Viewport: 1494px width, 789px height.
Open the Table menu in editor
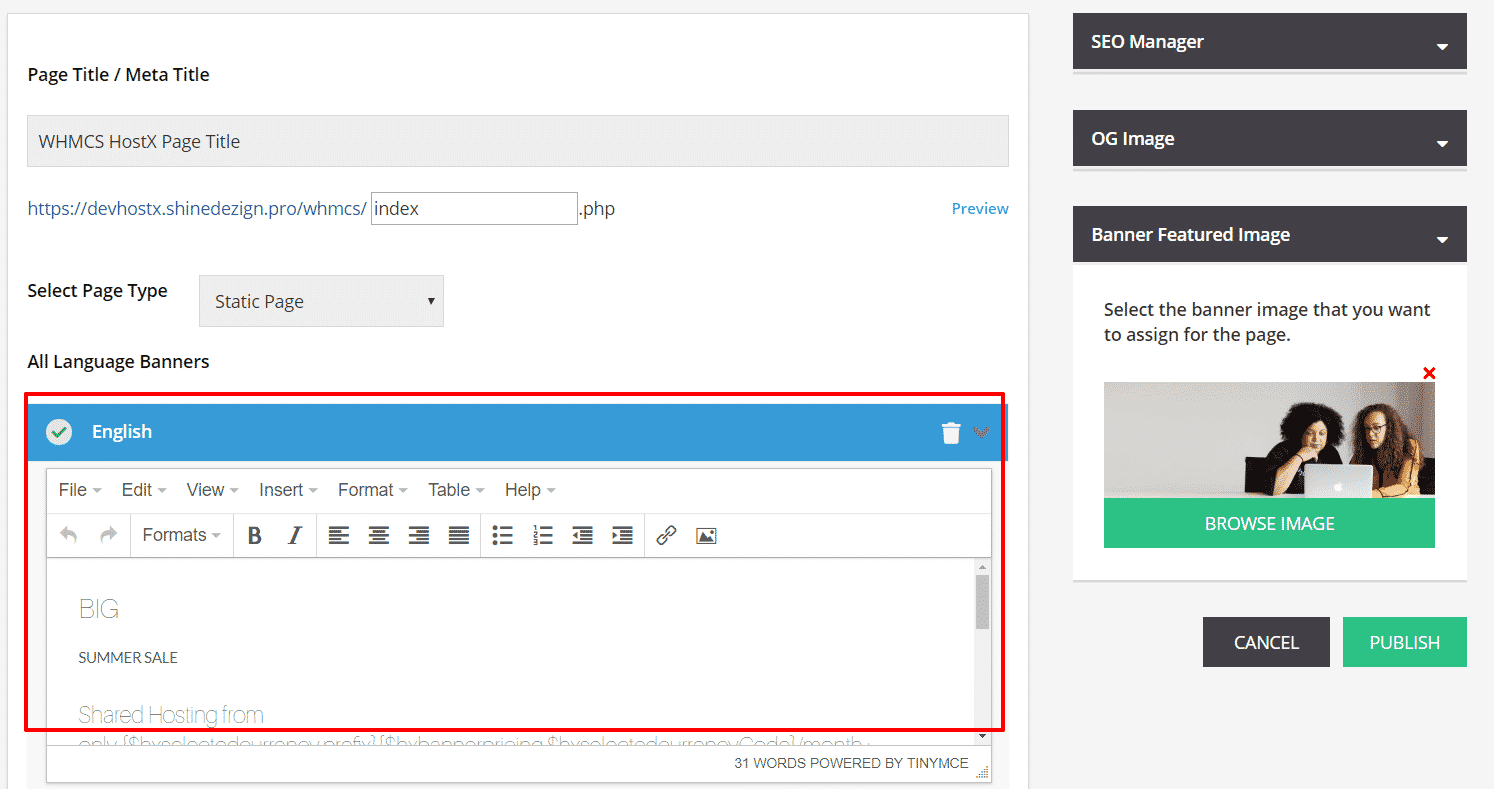pos(455,490)
